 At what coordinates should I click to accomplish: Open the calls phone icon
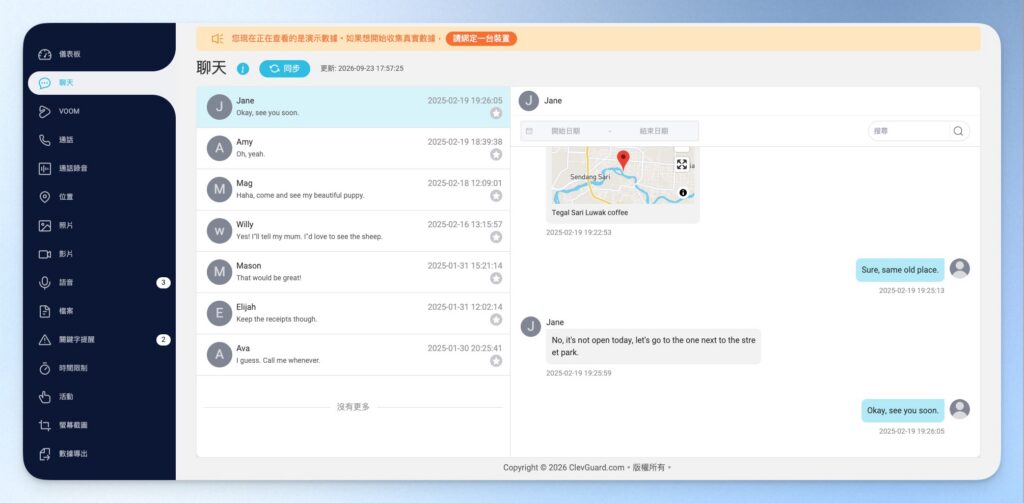coord(44,140)
